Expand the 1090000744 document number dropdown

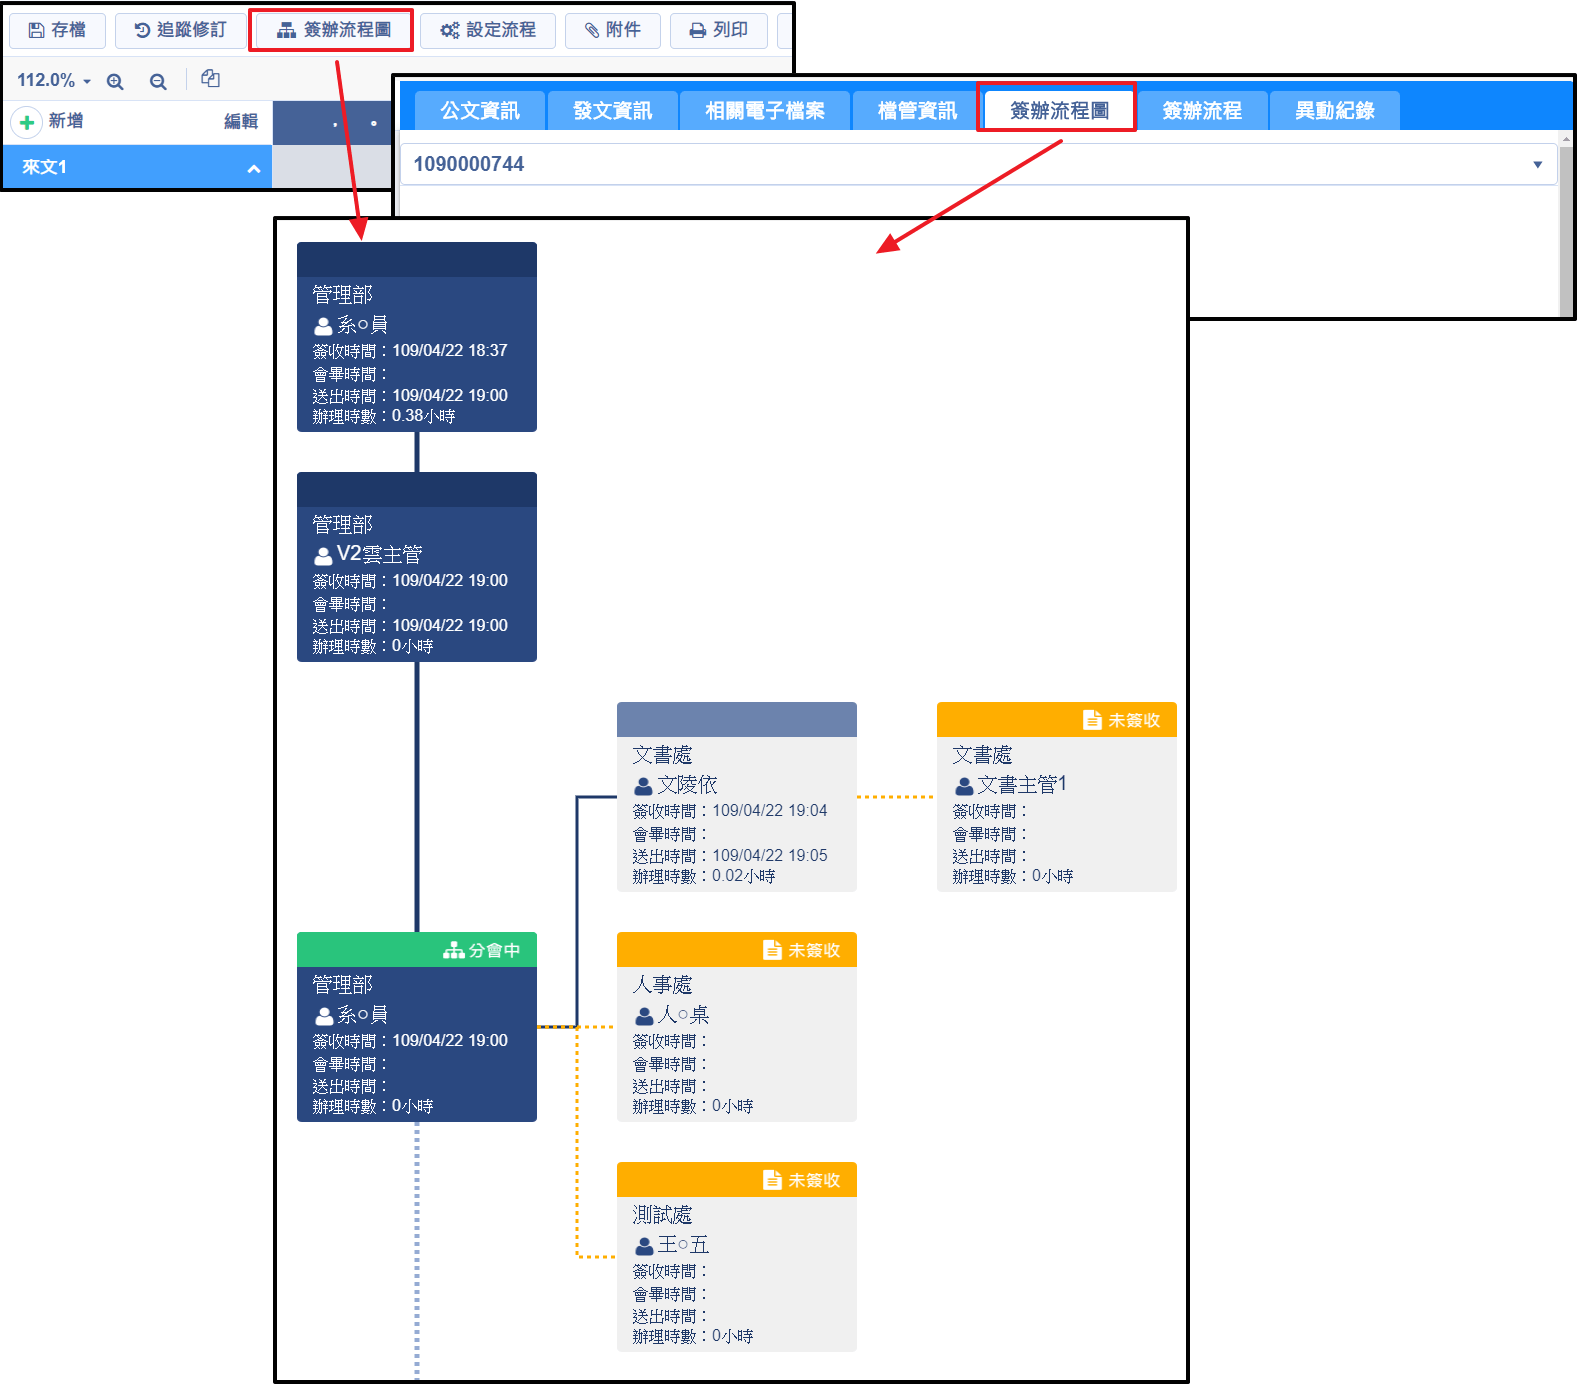coord(1537,165)
